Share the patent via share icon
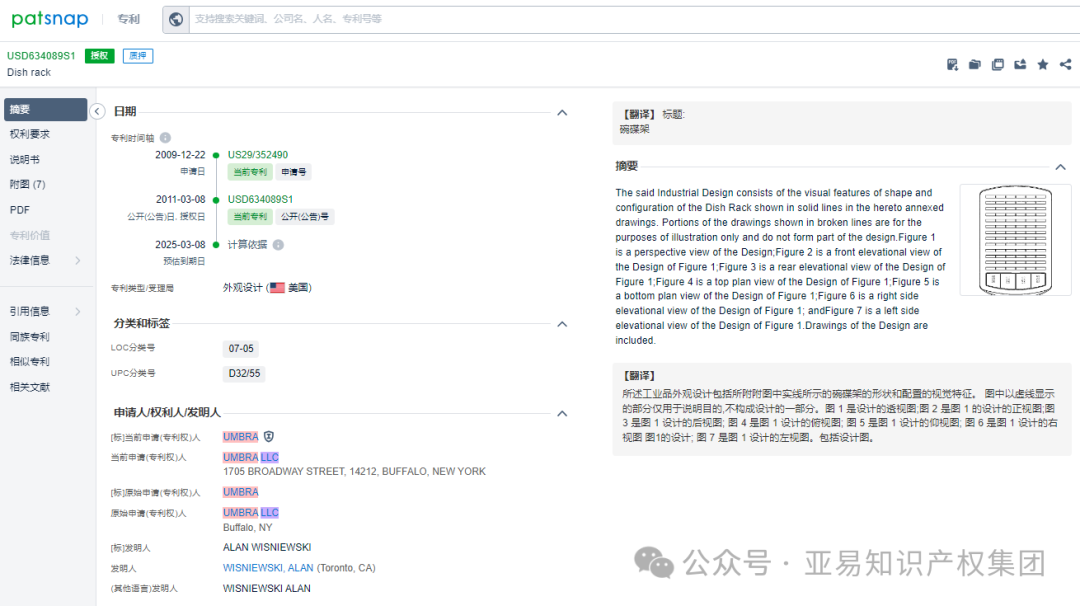 click(1066, 65)
